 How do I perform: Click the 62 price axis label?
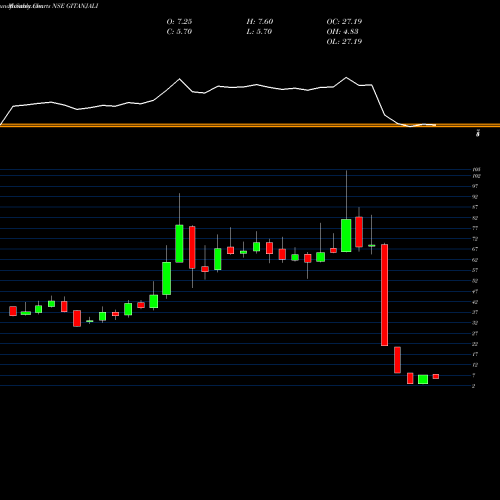tap(475, 260)
